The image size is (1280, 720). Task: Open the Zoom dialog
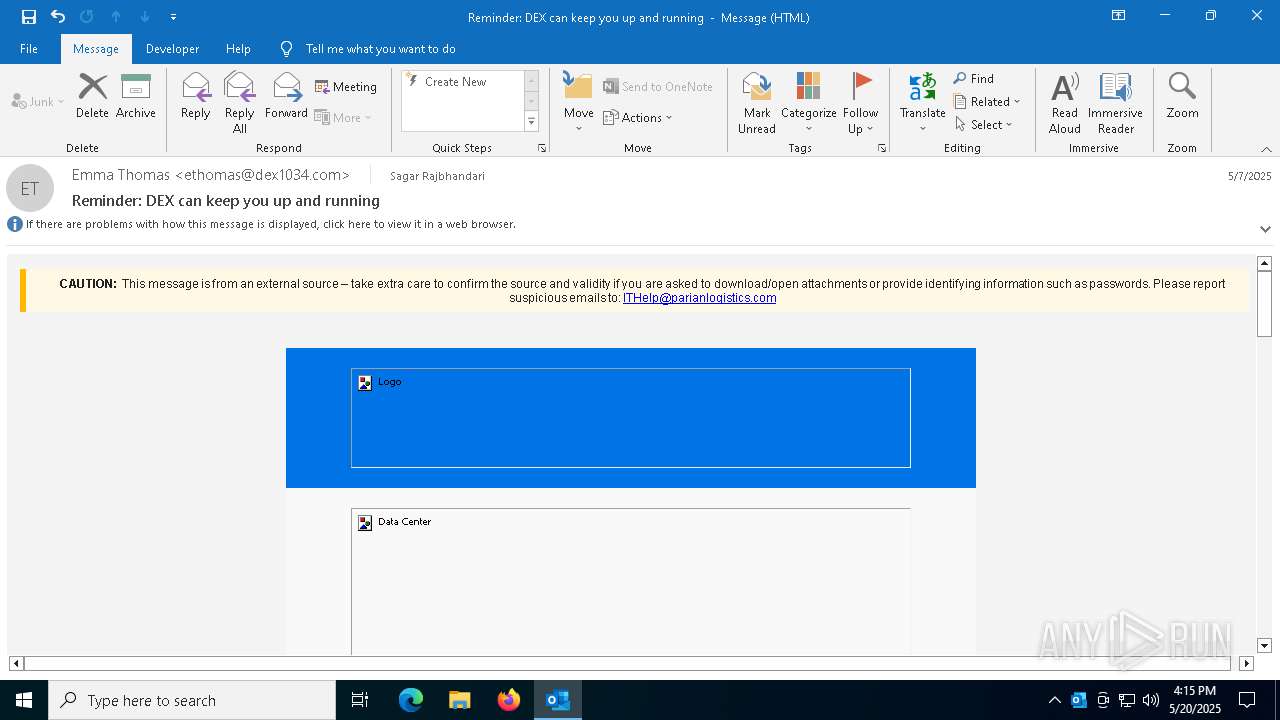coord(1182,96)
